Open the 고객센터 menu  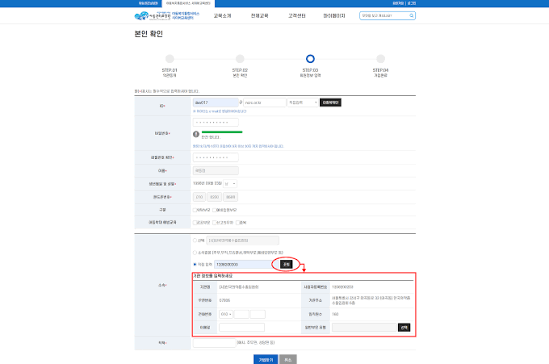coord(297,16)
